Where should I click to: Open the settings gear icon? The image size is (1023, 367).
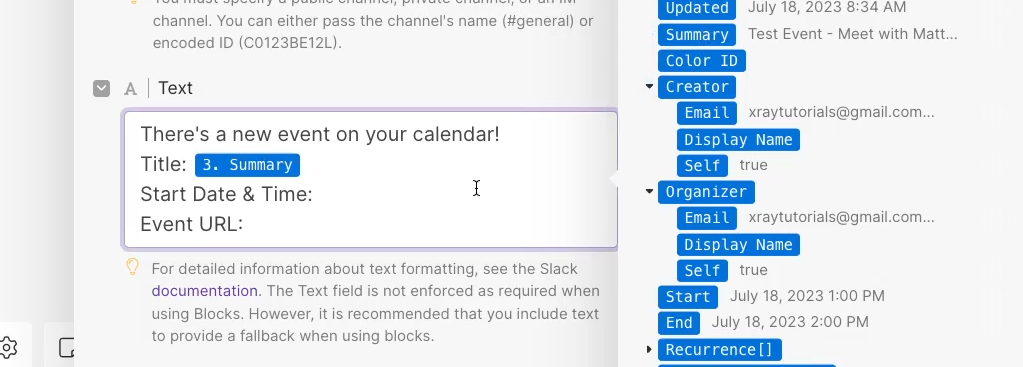click(8, 347)
